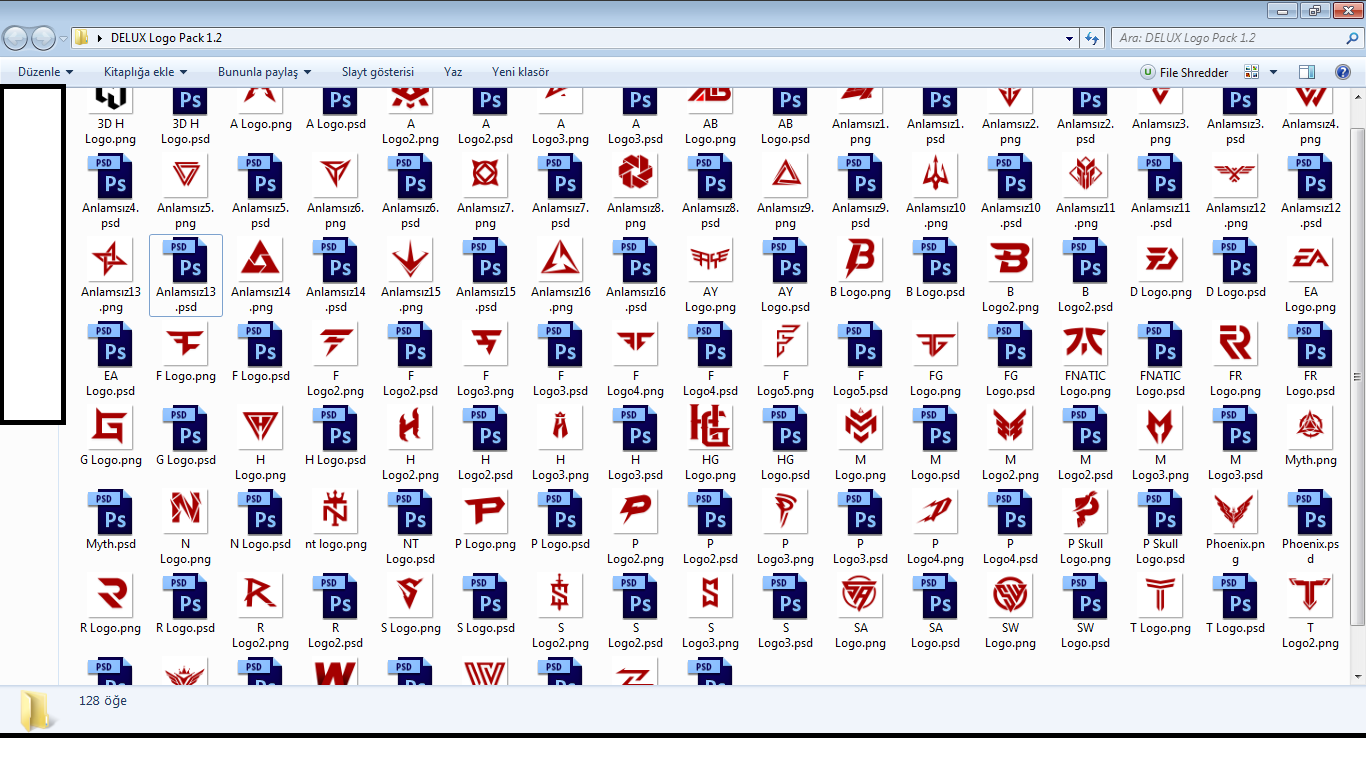Click the EA Logo.png icon
The height and width of the screenshot is (768, 1366).
pos(1311,261)
